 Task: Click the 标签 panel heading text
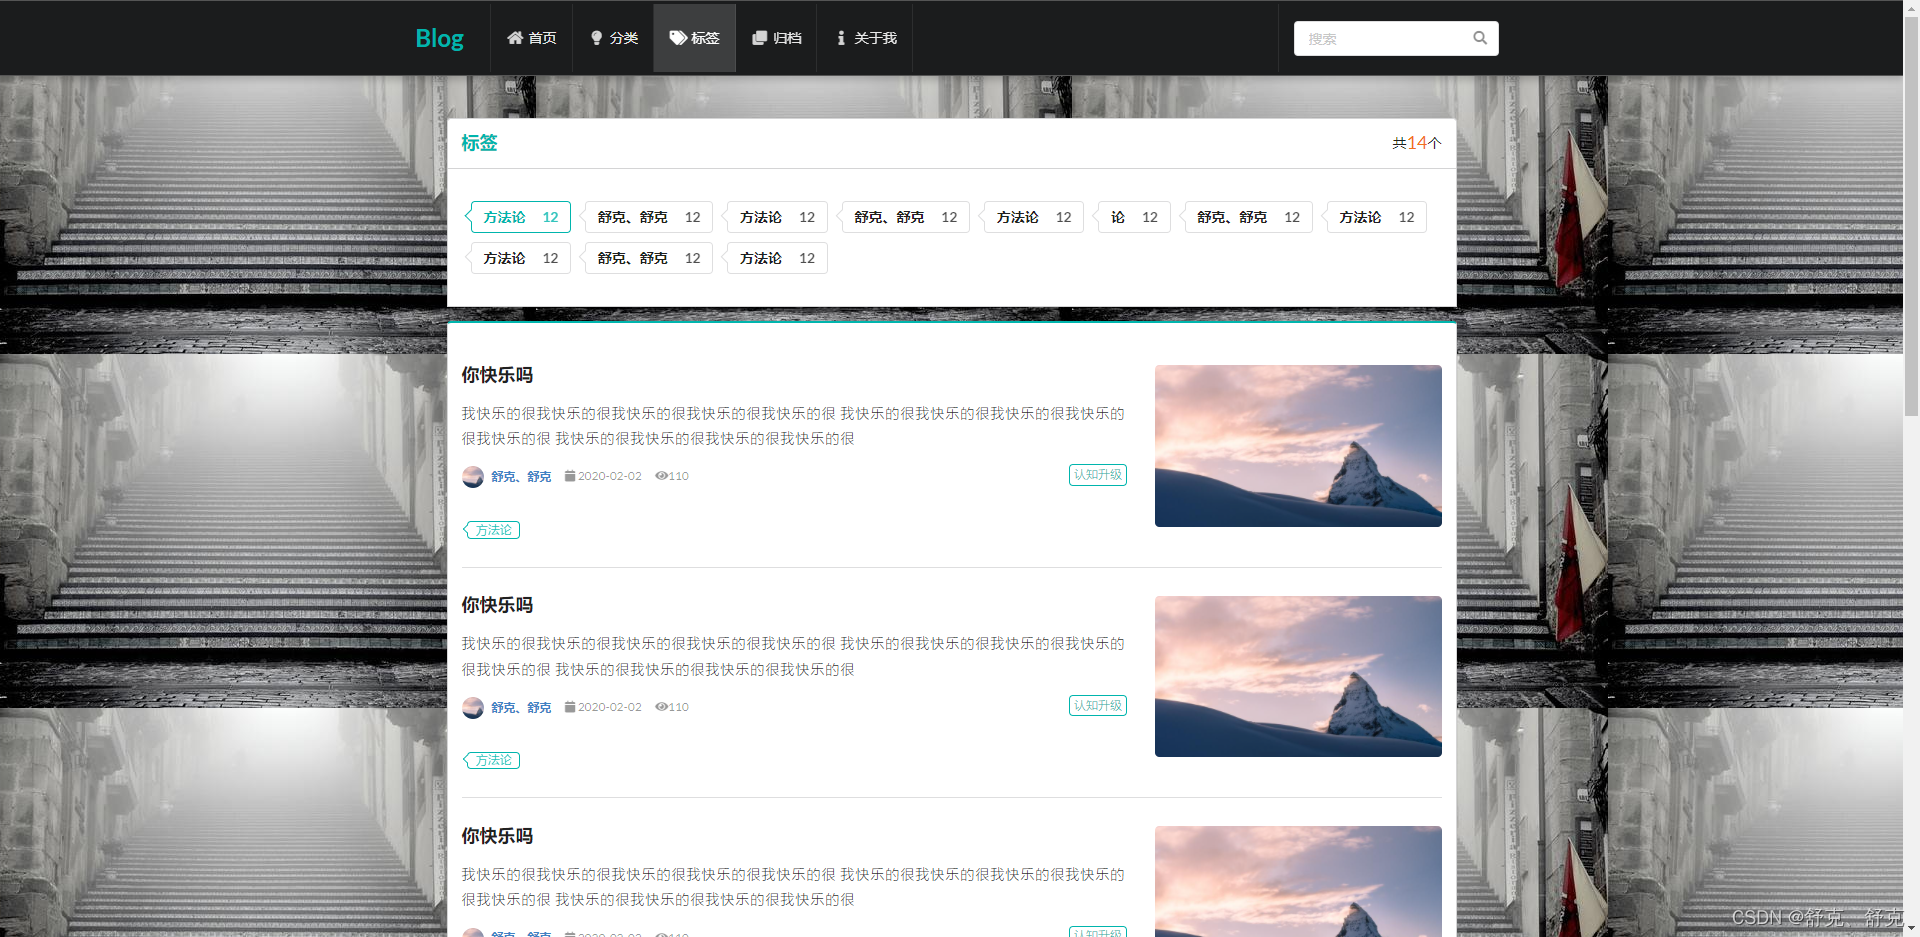479,143
